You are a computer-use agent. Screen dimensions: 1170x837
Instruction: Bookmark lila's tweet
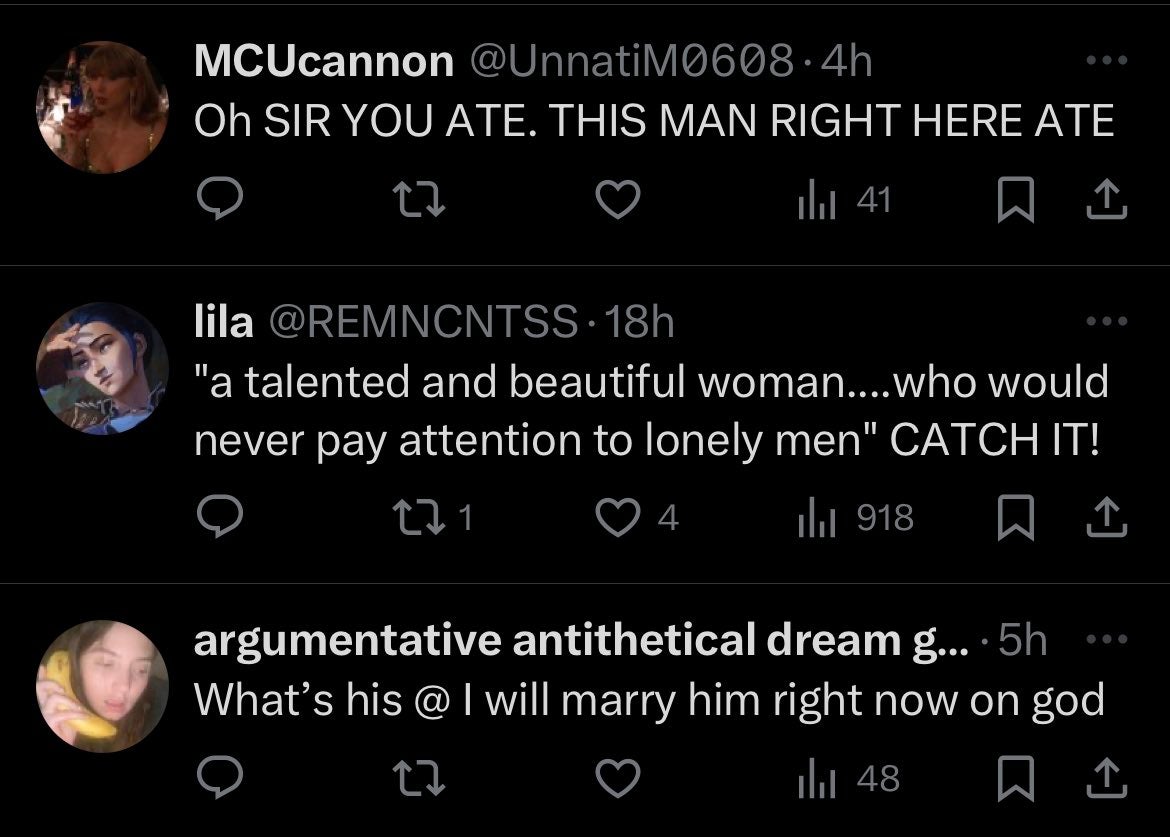click(x=1013, y=518)
